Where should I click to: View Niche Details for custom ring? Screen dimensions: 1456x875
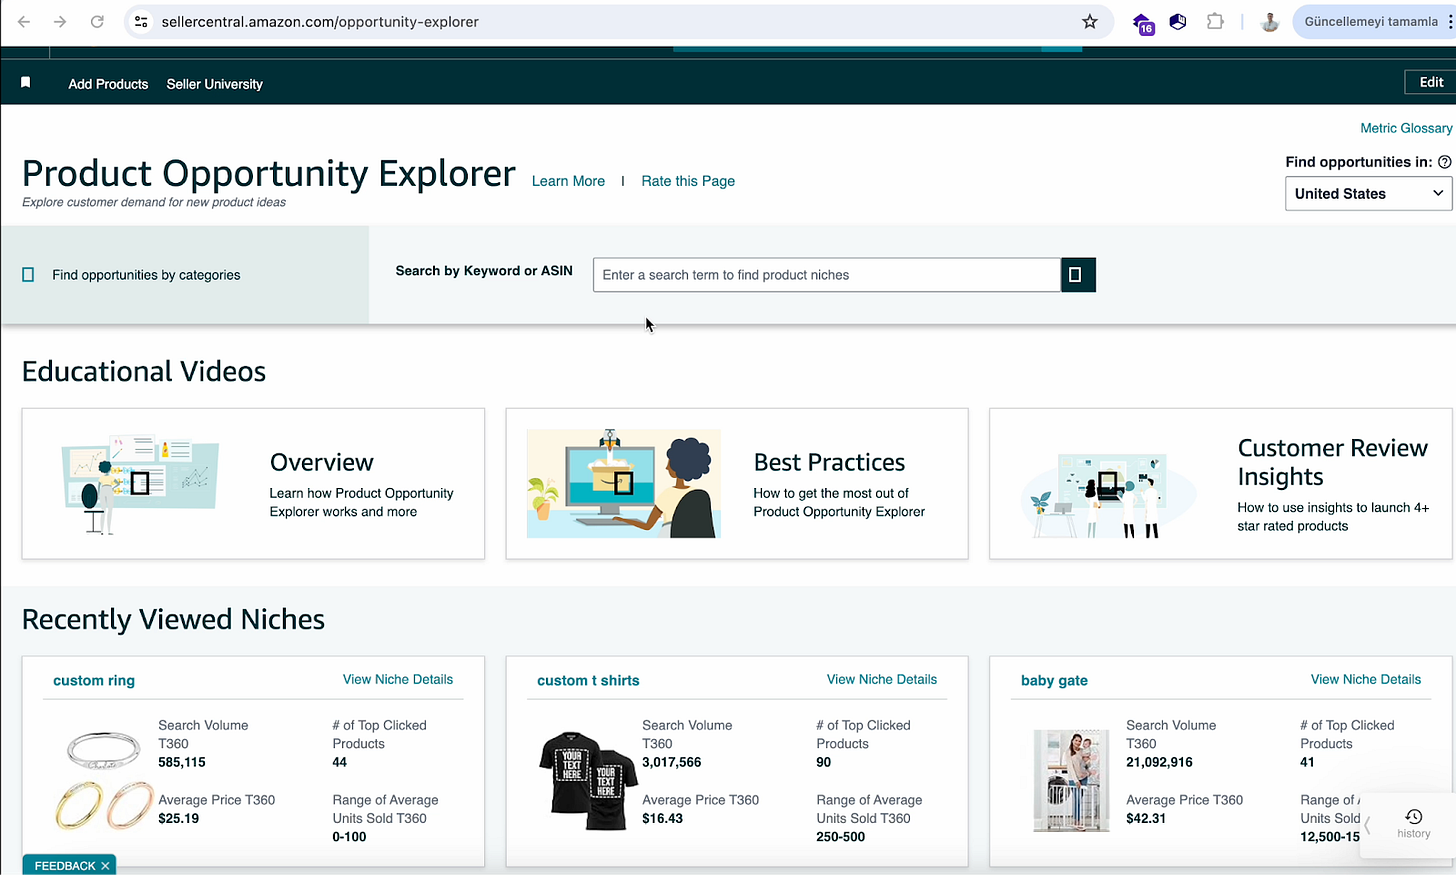[x=398, y=679]
